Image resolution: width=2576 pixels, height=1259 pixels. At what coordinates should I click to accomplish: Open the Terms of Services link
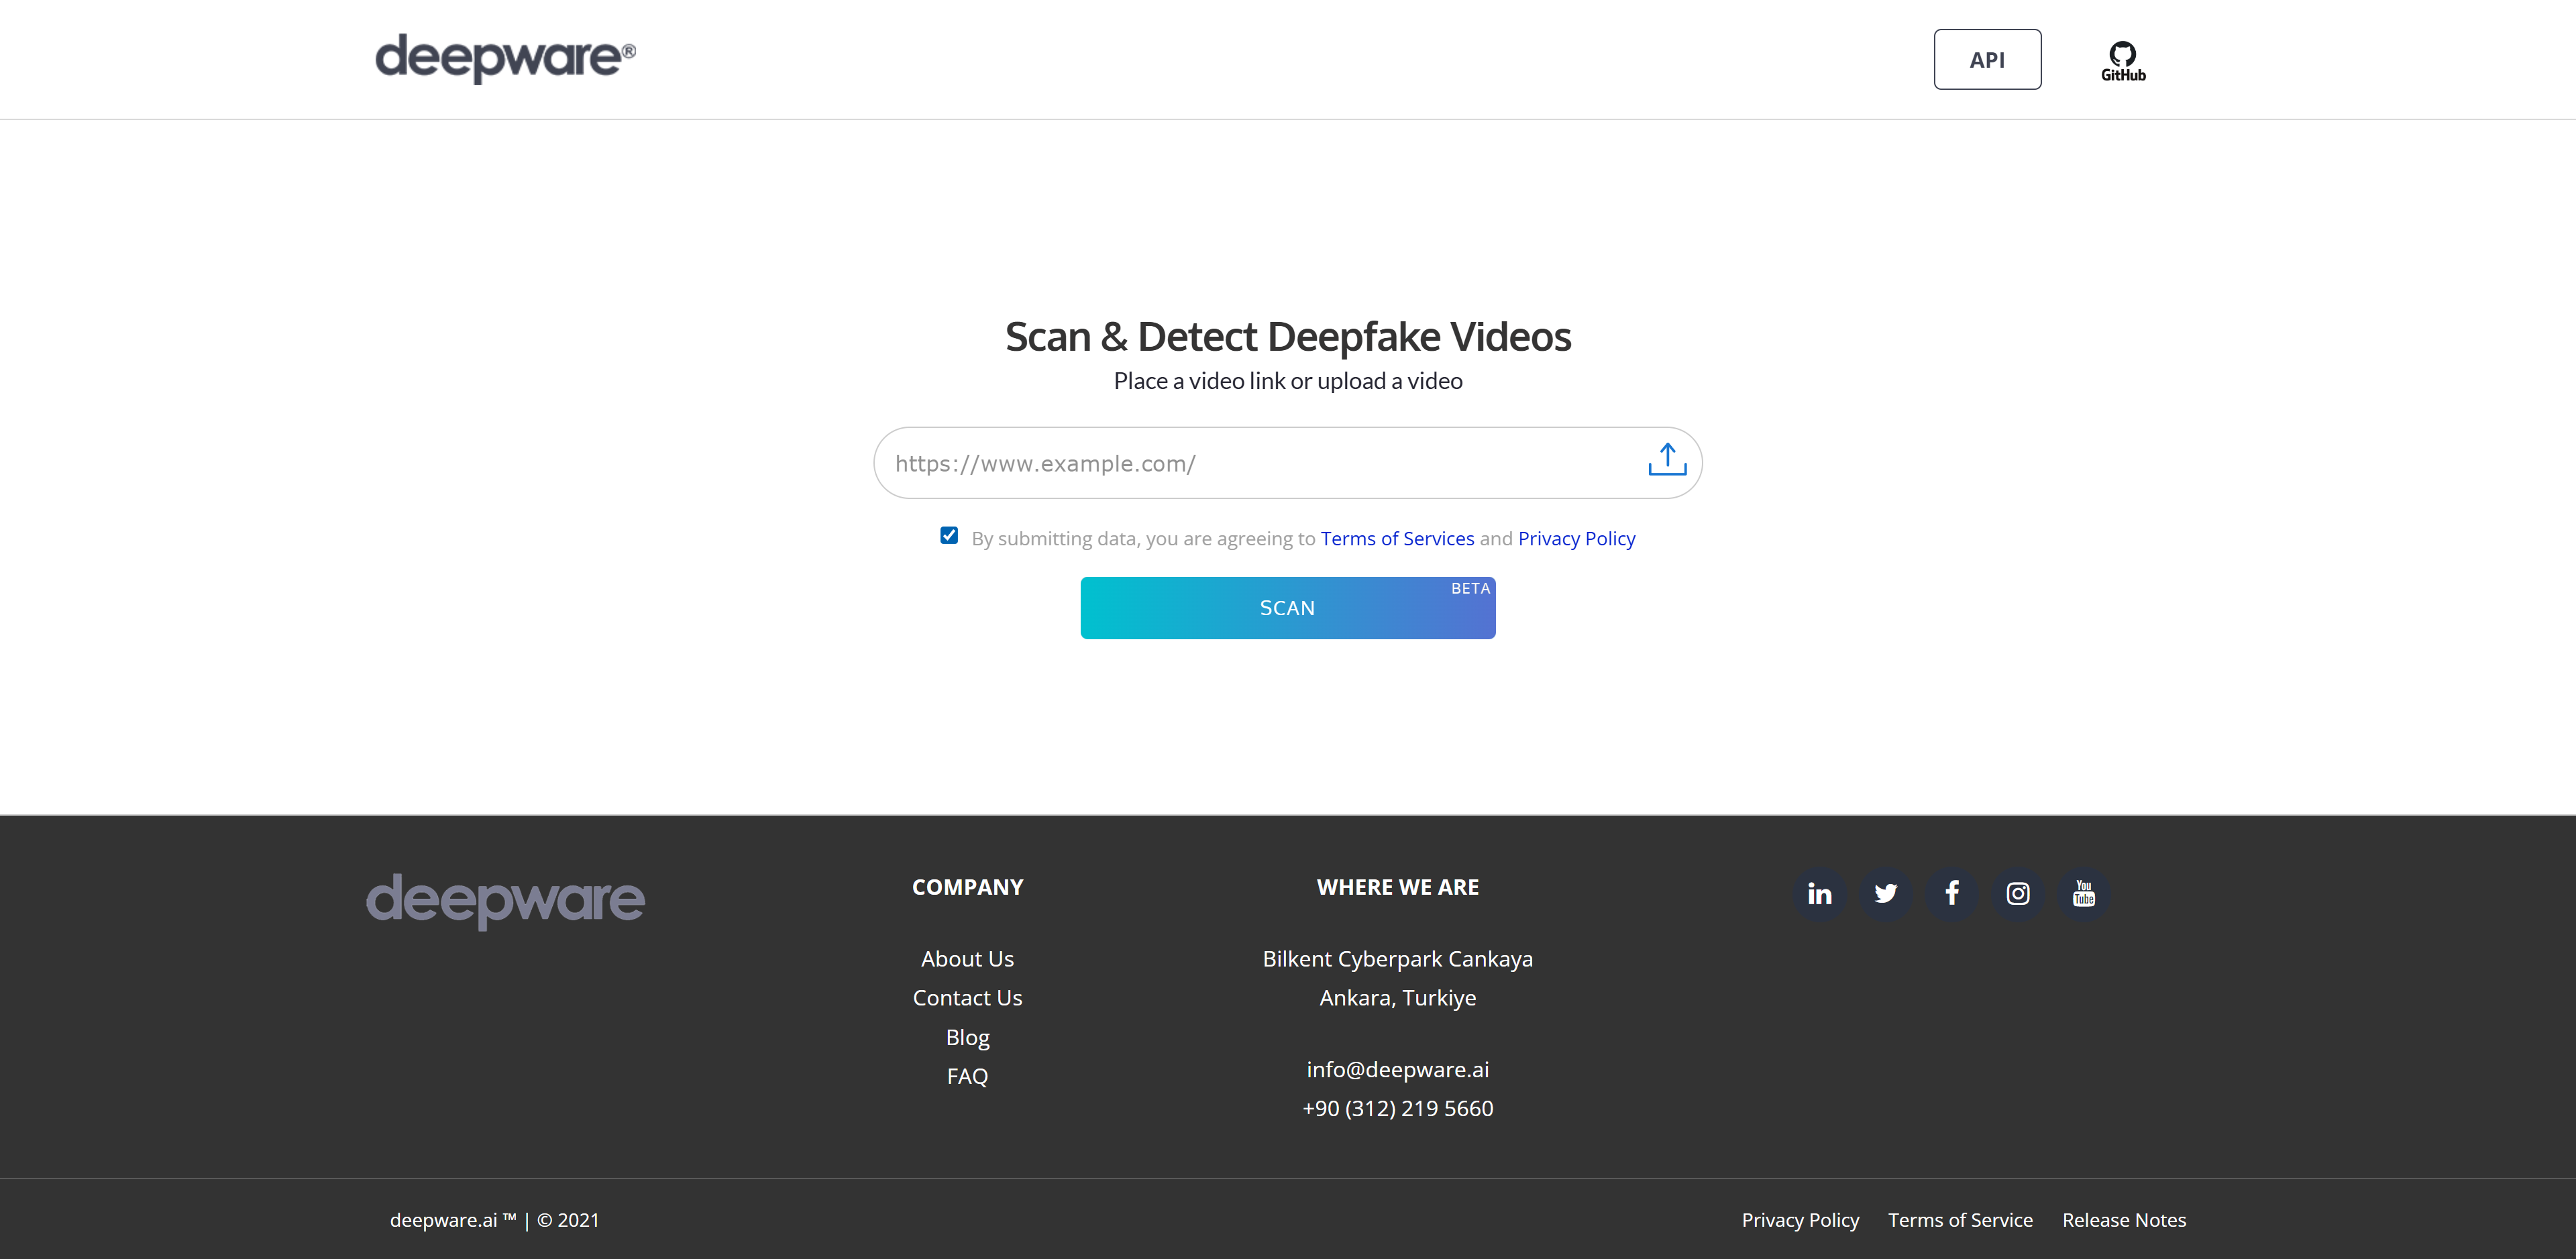coord(1396,539)
